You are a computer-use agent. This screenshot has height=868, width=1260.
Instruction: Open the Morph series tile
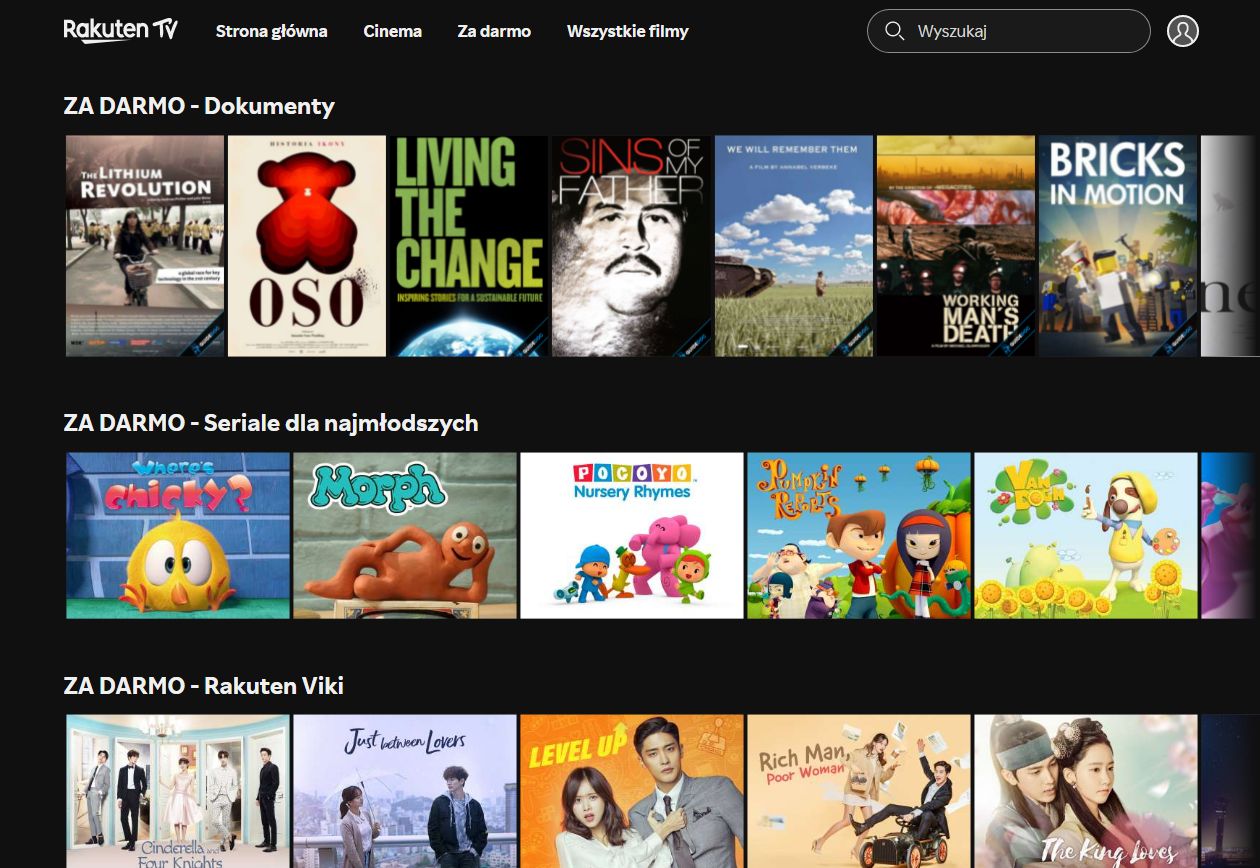click(x=405, y=536)
